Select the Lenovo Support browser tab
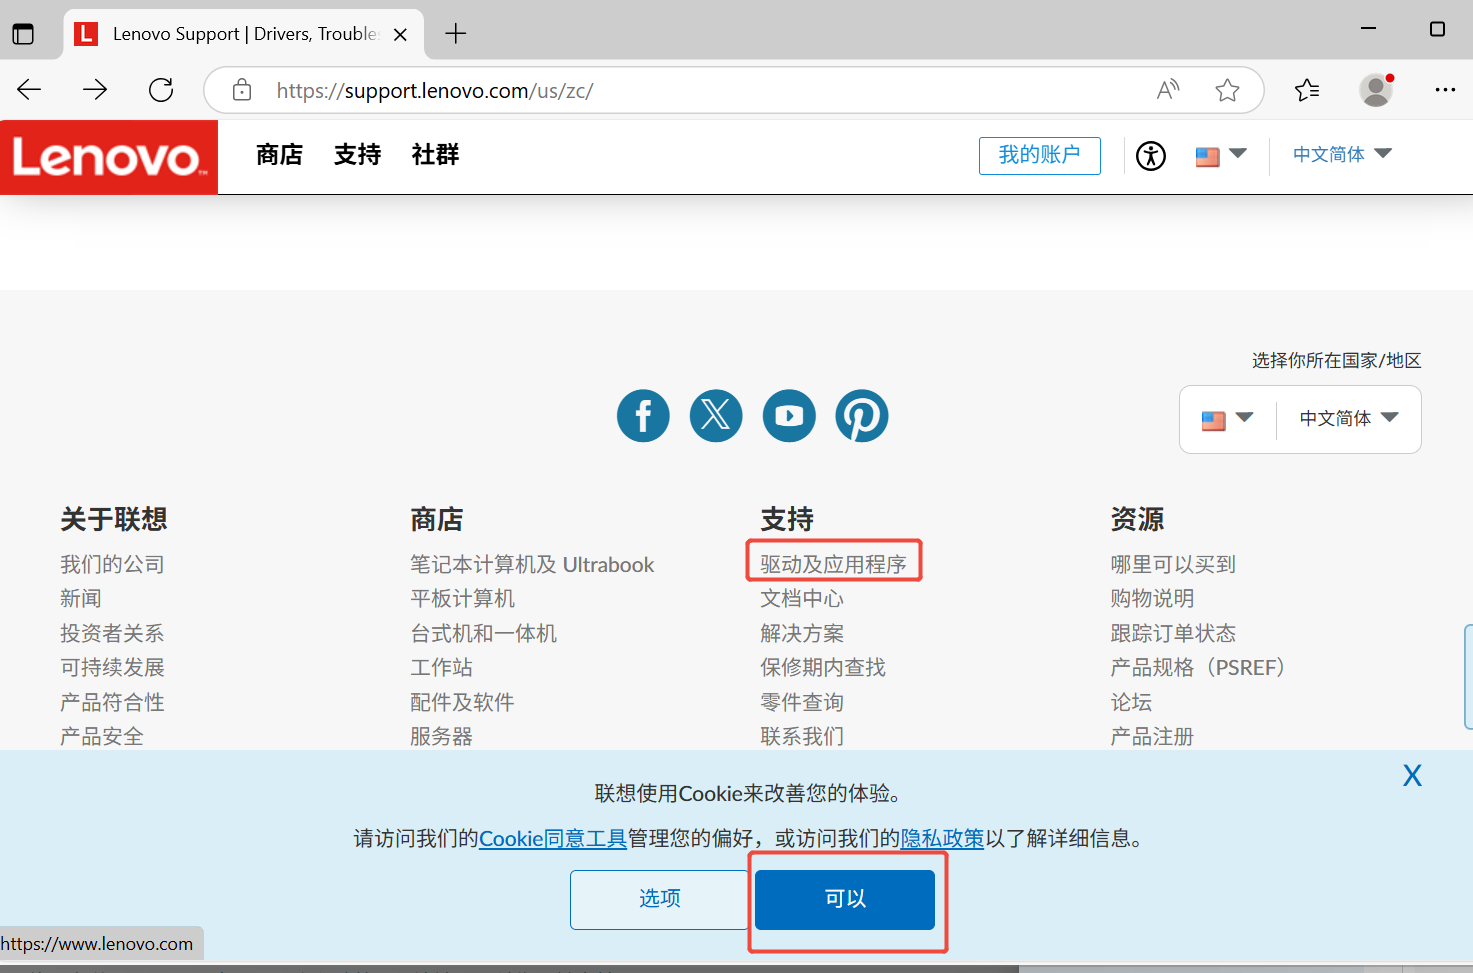Screen dimensions: 1473x973 click(244, 34)
